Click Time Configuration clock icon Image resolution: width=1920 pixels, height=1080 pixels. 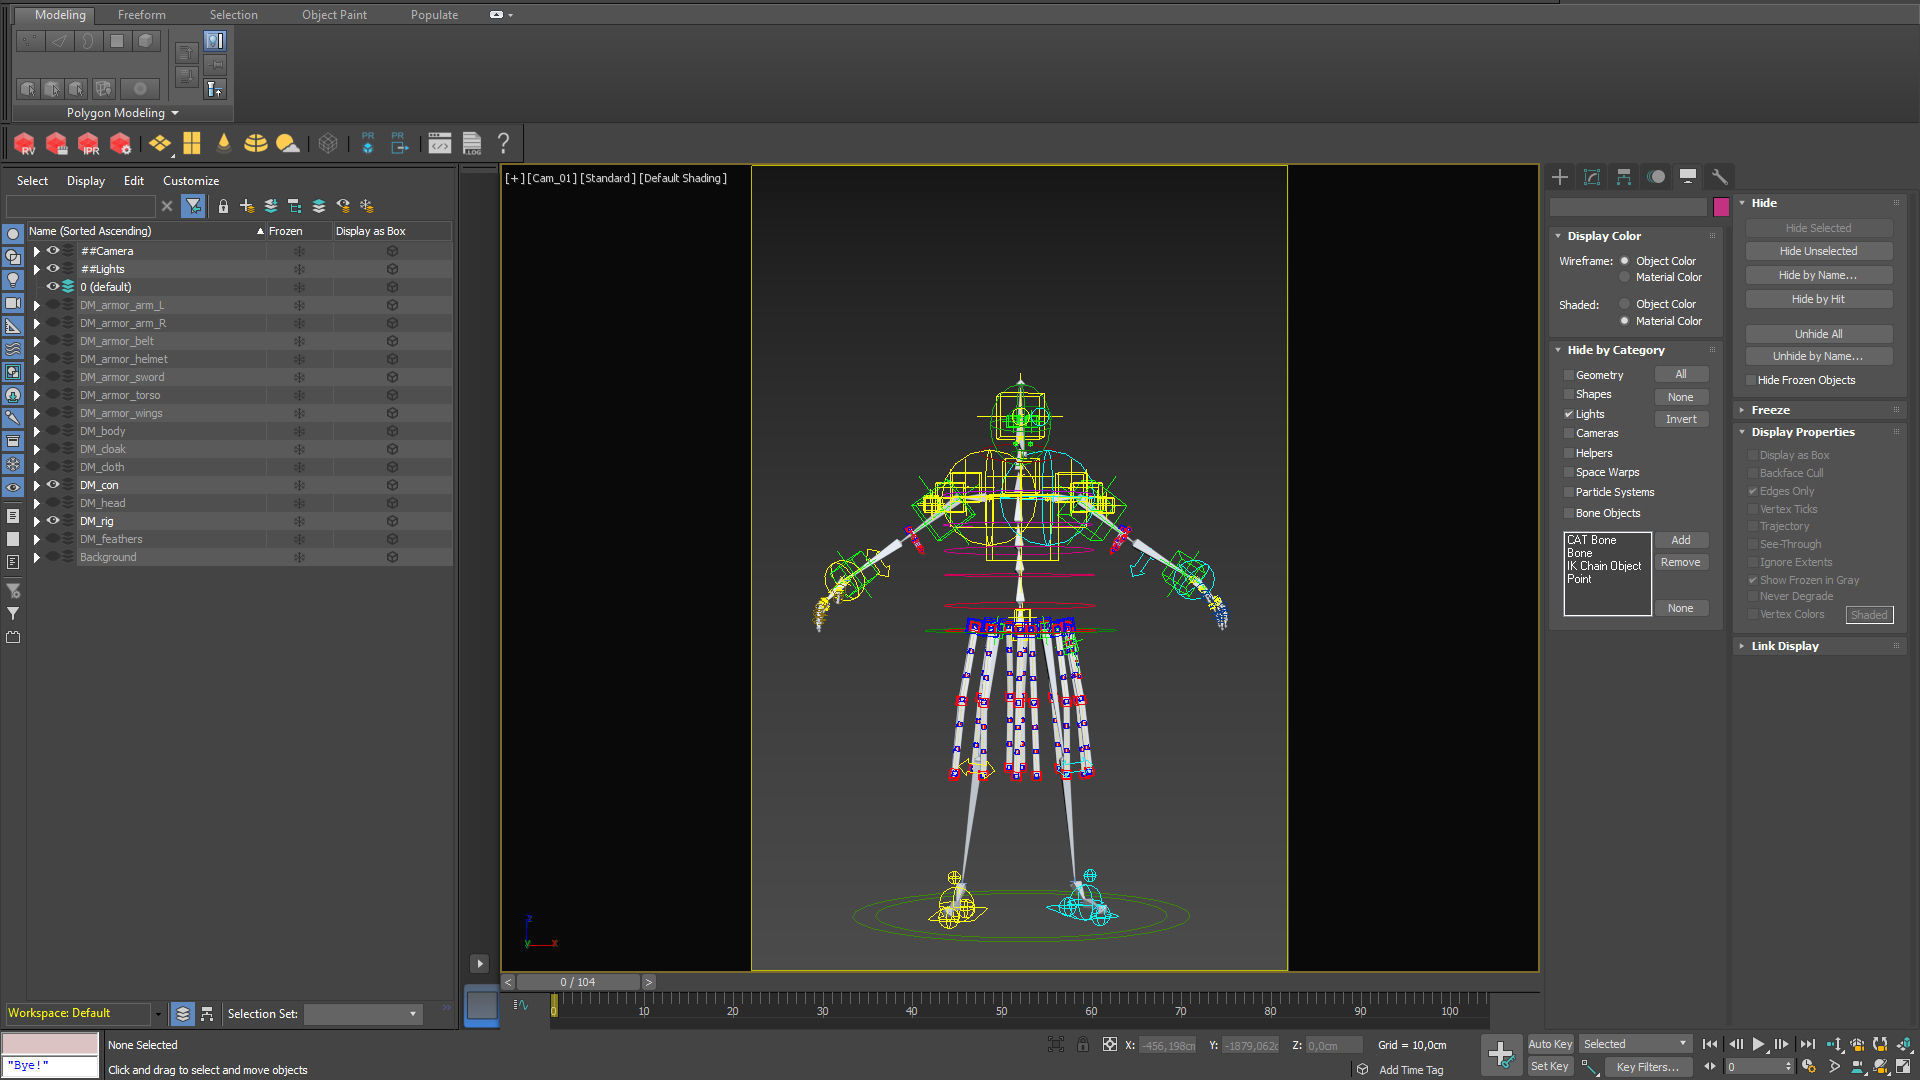pos(1809,1066)
